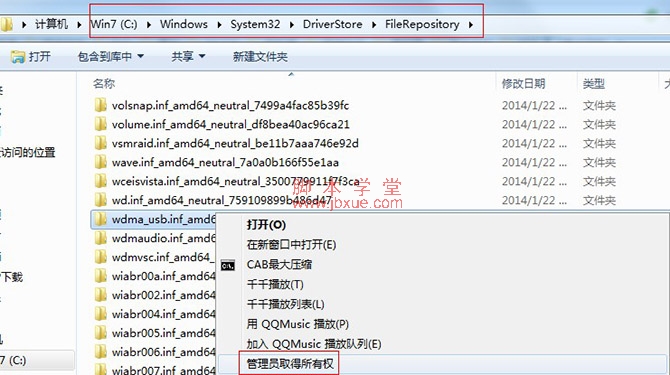Navigate to Windows breadcrumb

click(184, 24)
